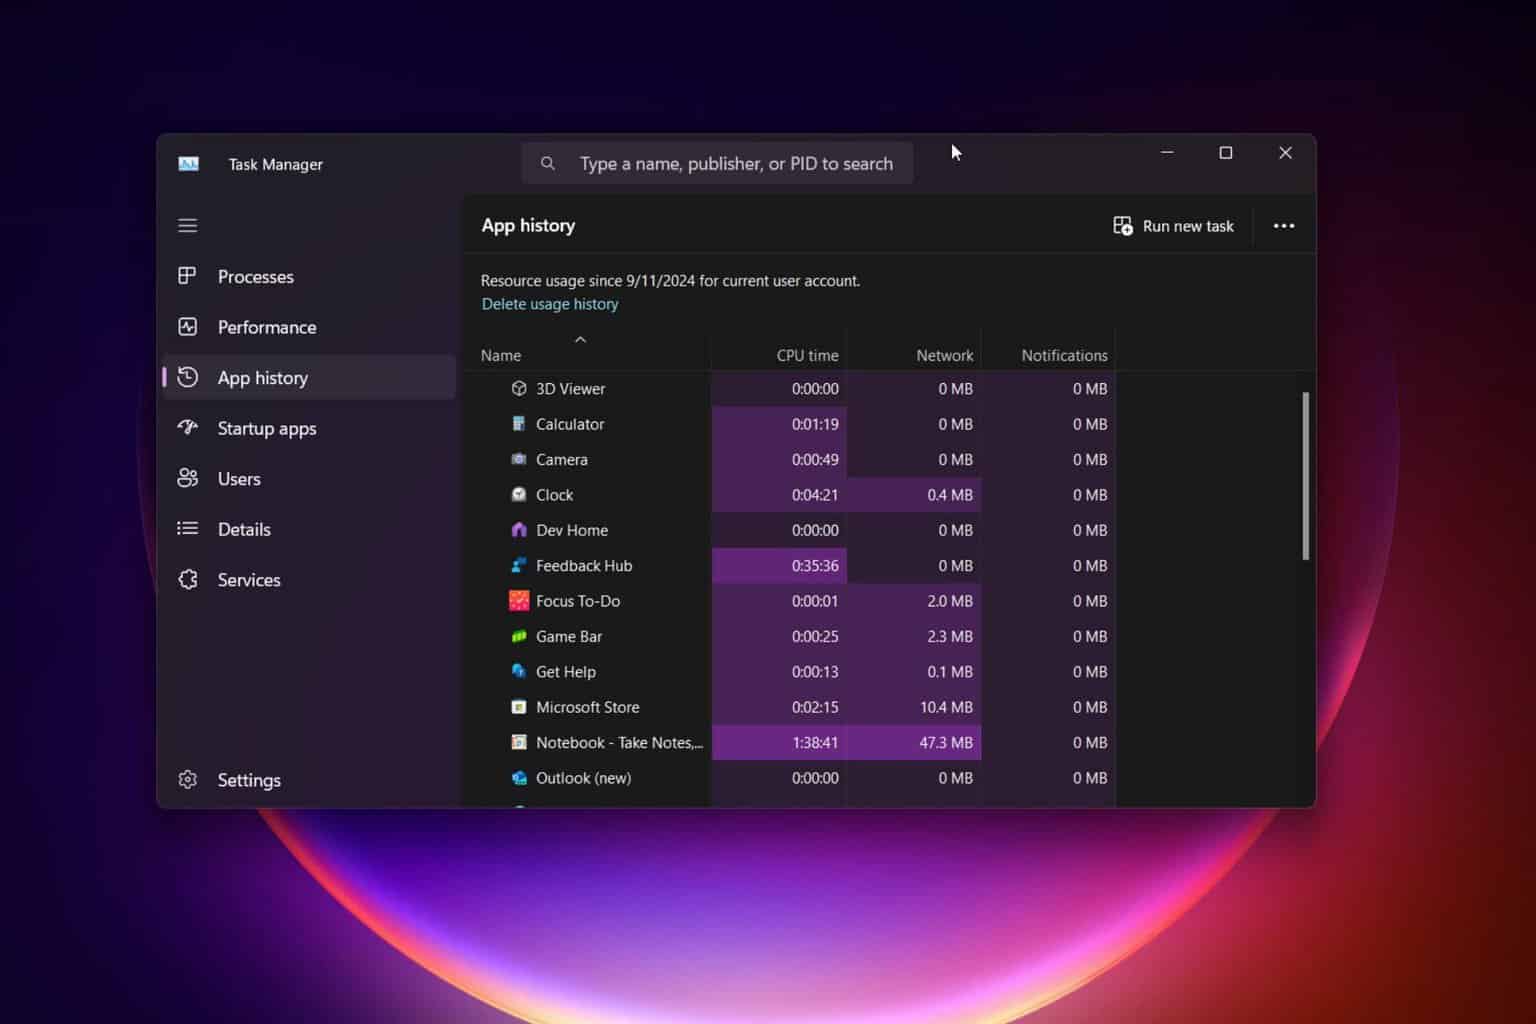Click the Run new task button
1536x1024 pixels.
click(1174, 226)
